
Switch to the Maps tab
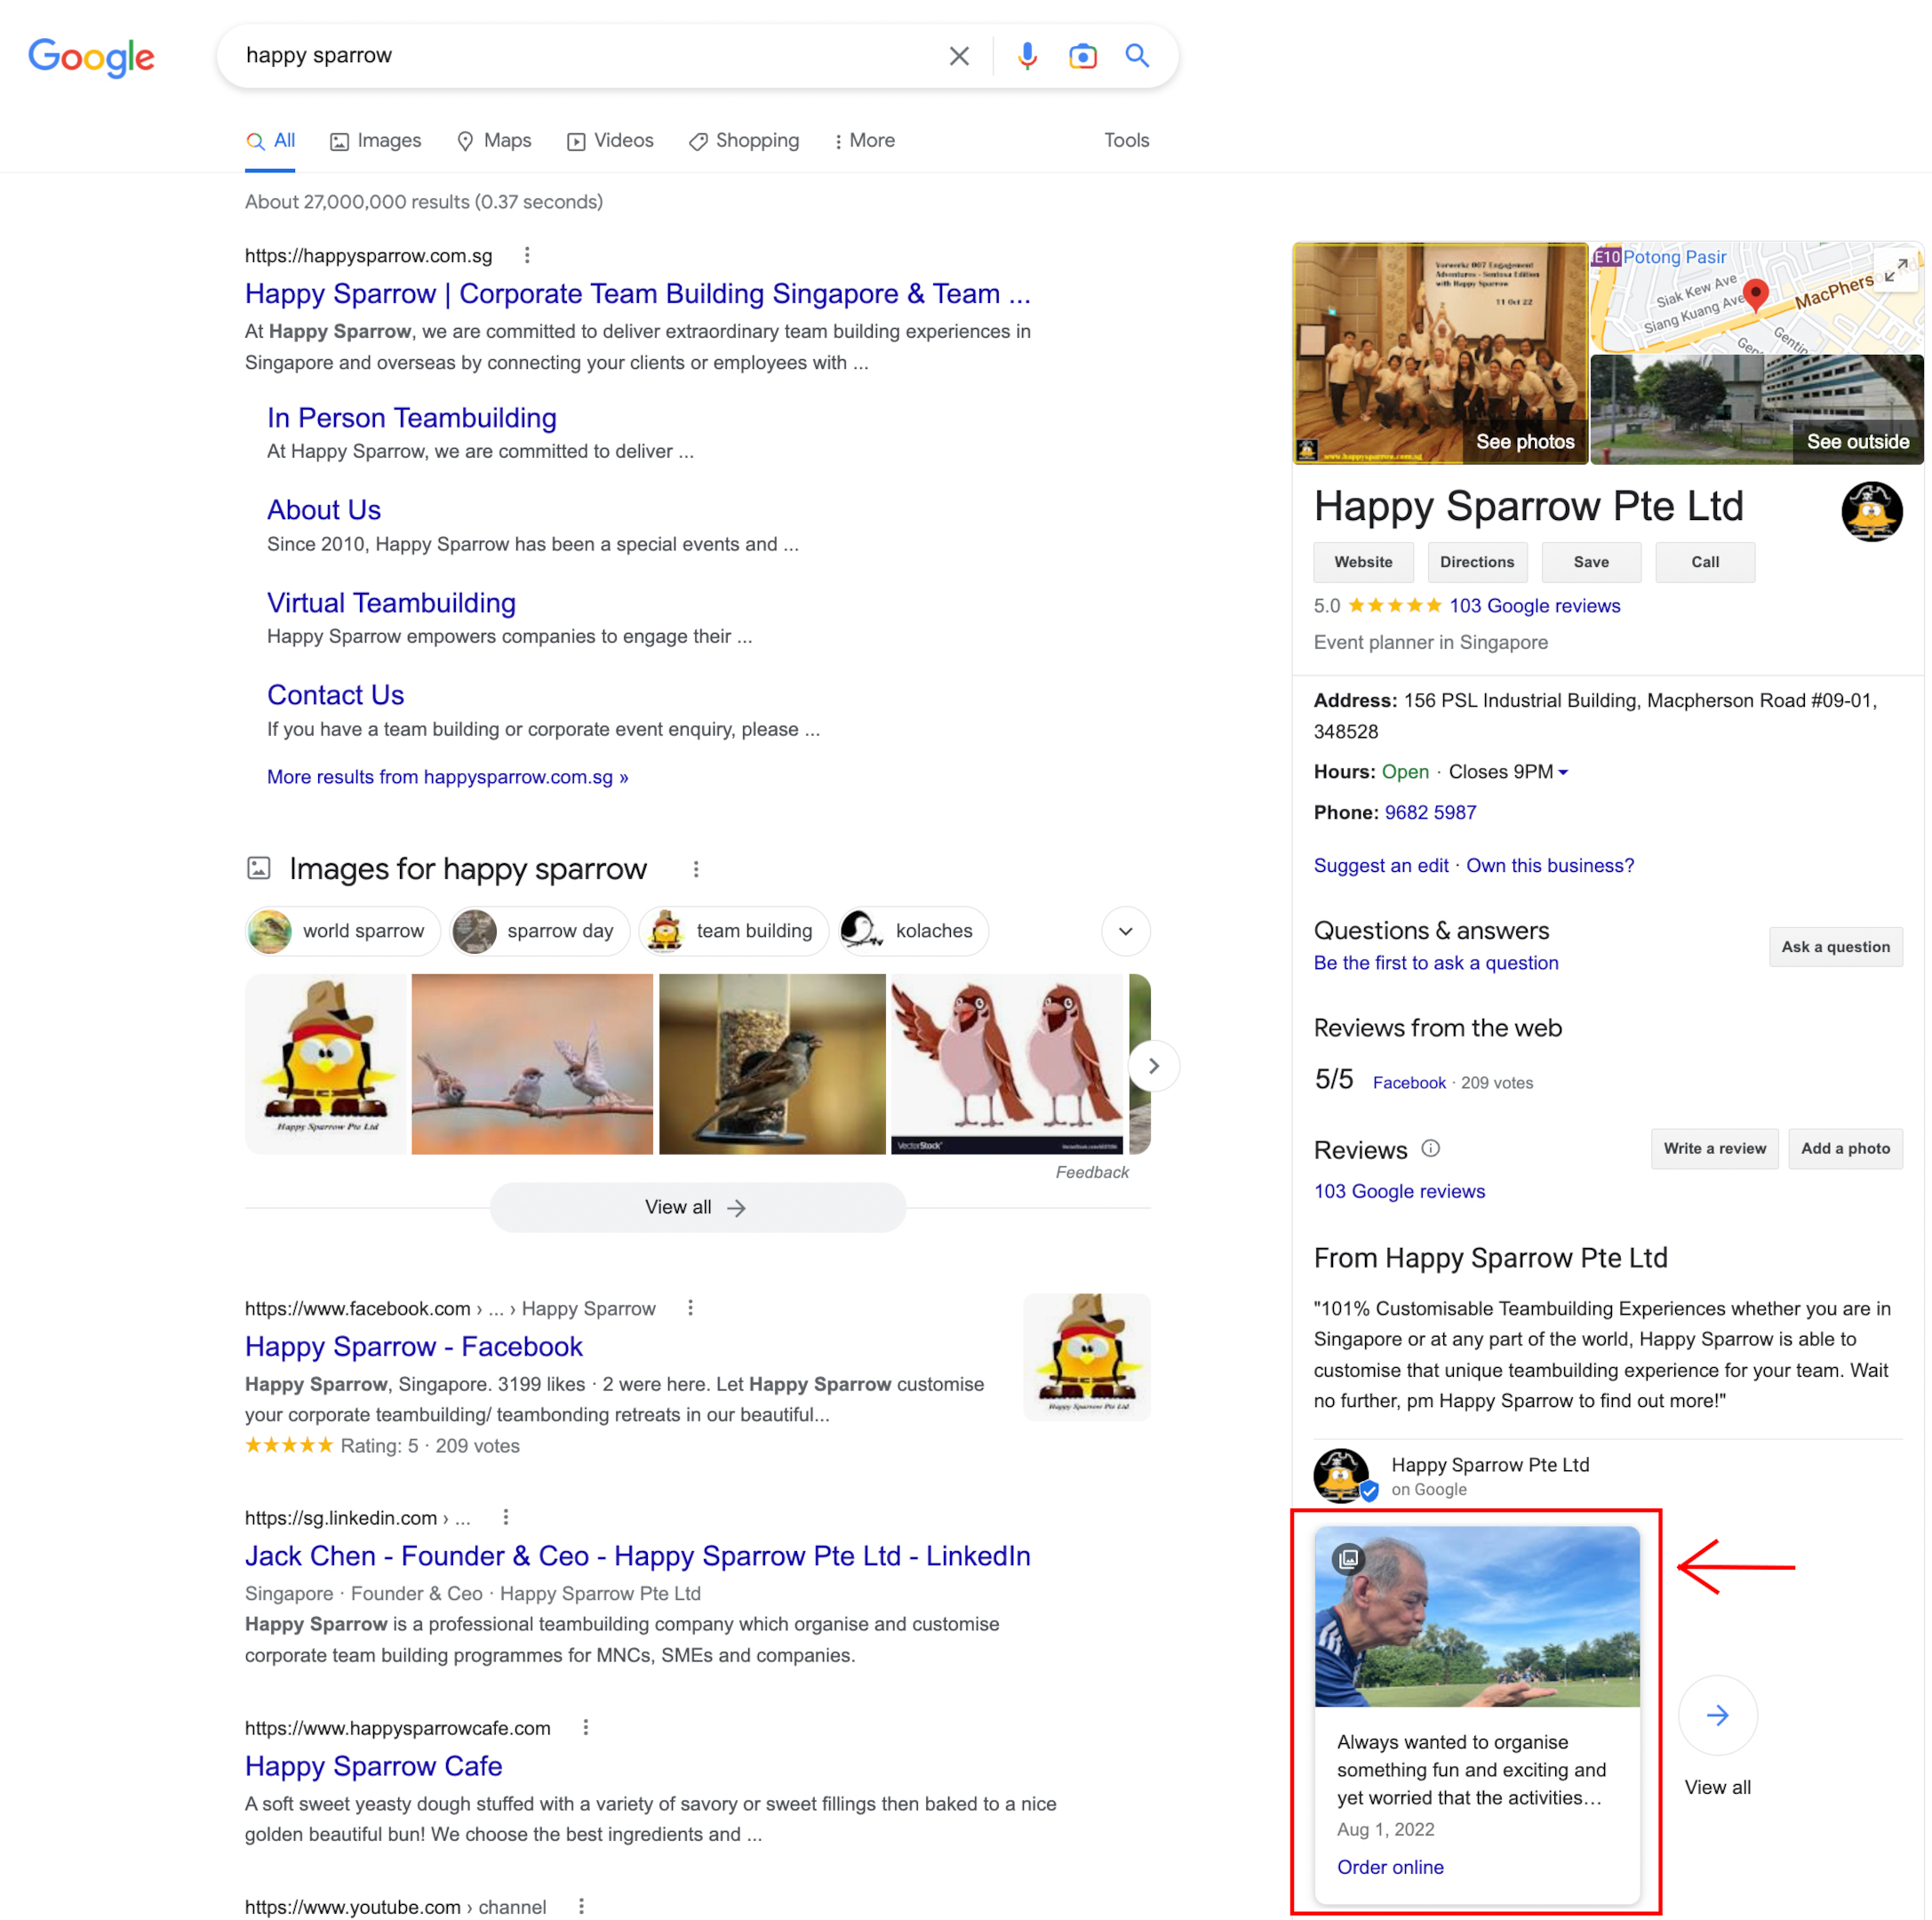click(x=494, y=141)
